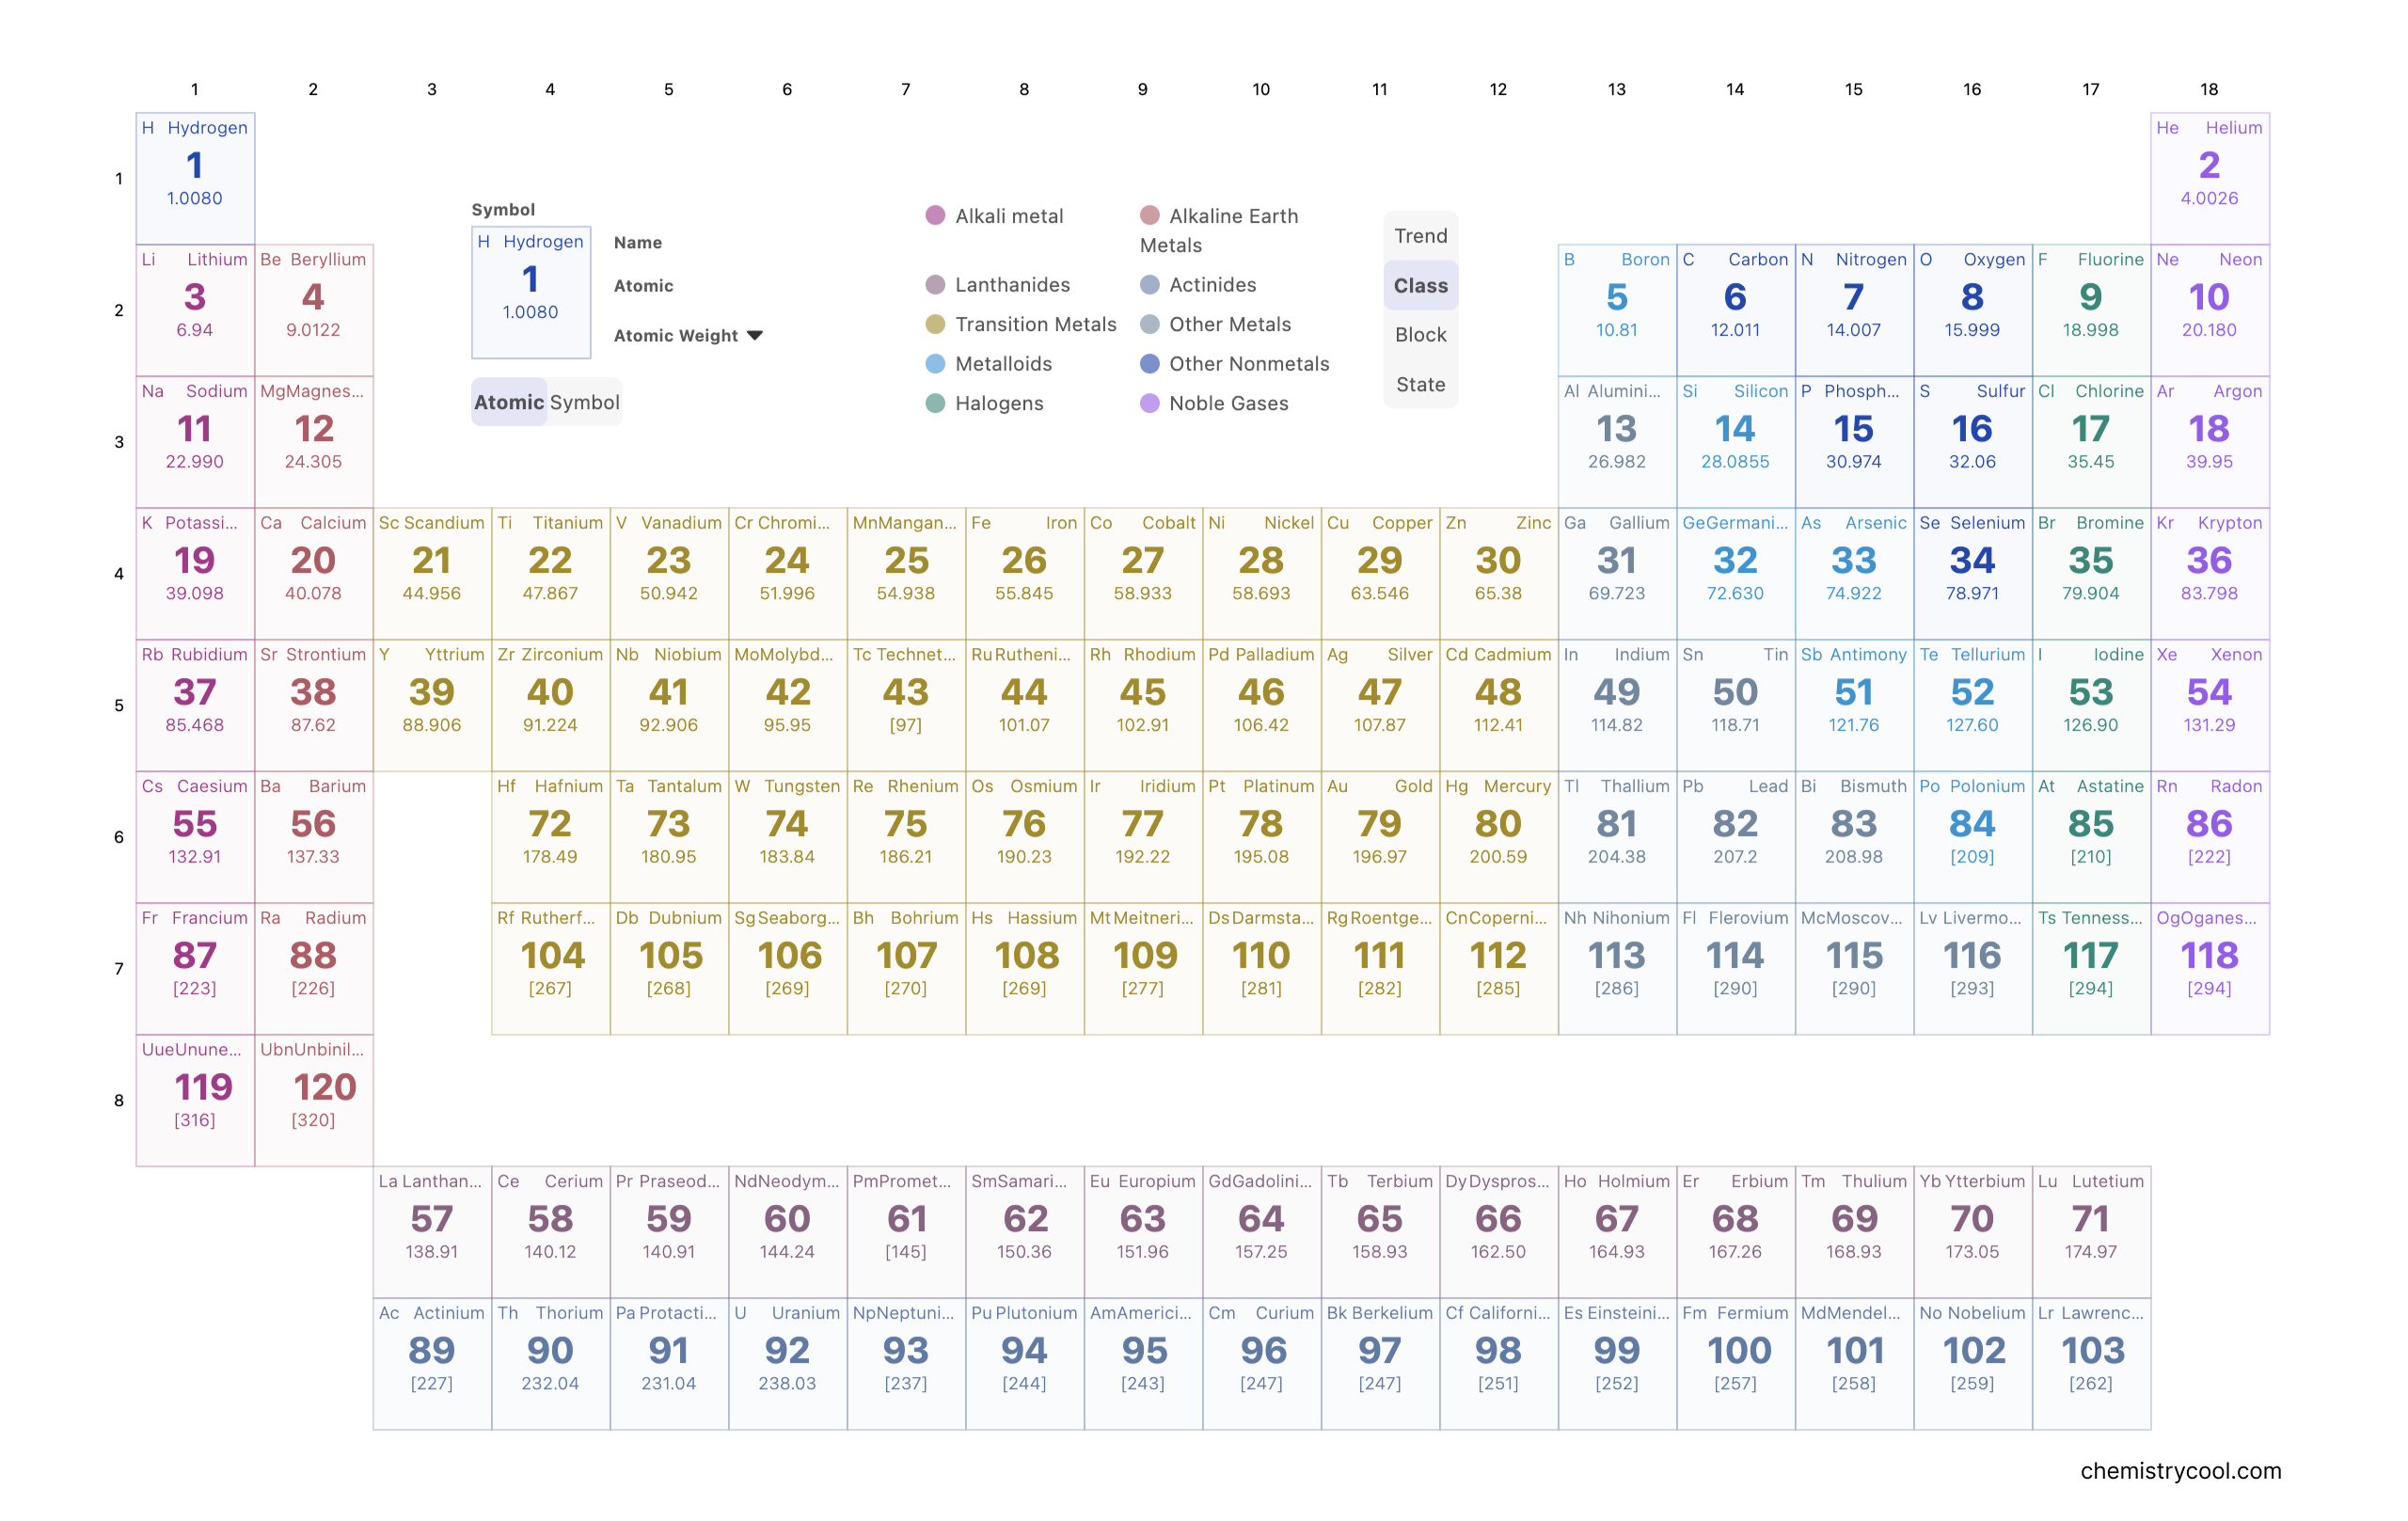Select the State view tab
Image resolution: width=2408 pixels, height=1521 pixels.
(1420, 384)
